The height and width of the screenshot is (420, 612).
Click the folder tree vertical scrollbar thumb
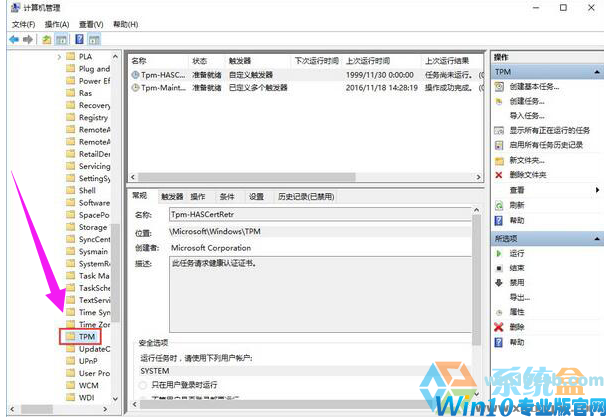115,272
